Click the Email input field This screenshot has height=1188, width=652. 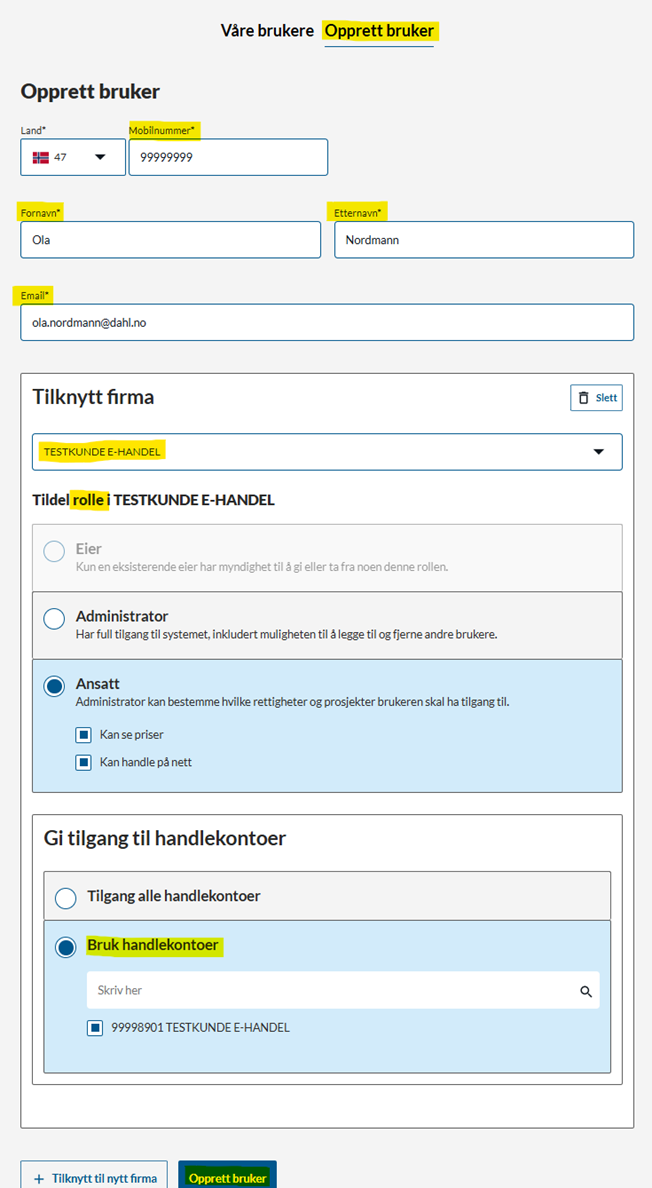point(327,322)
